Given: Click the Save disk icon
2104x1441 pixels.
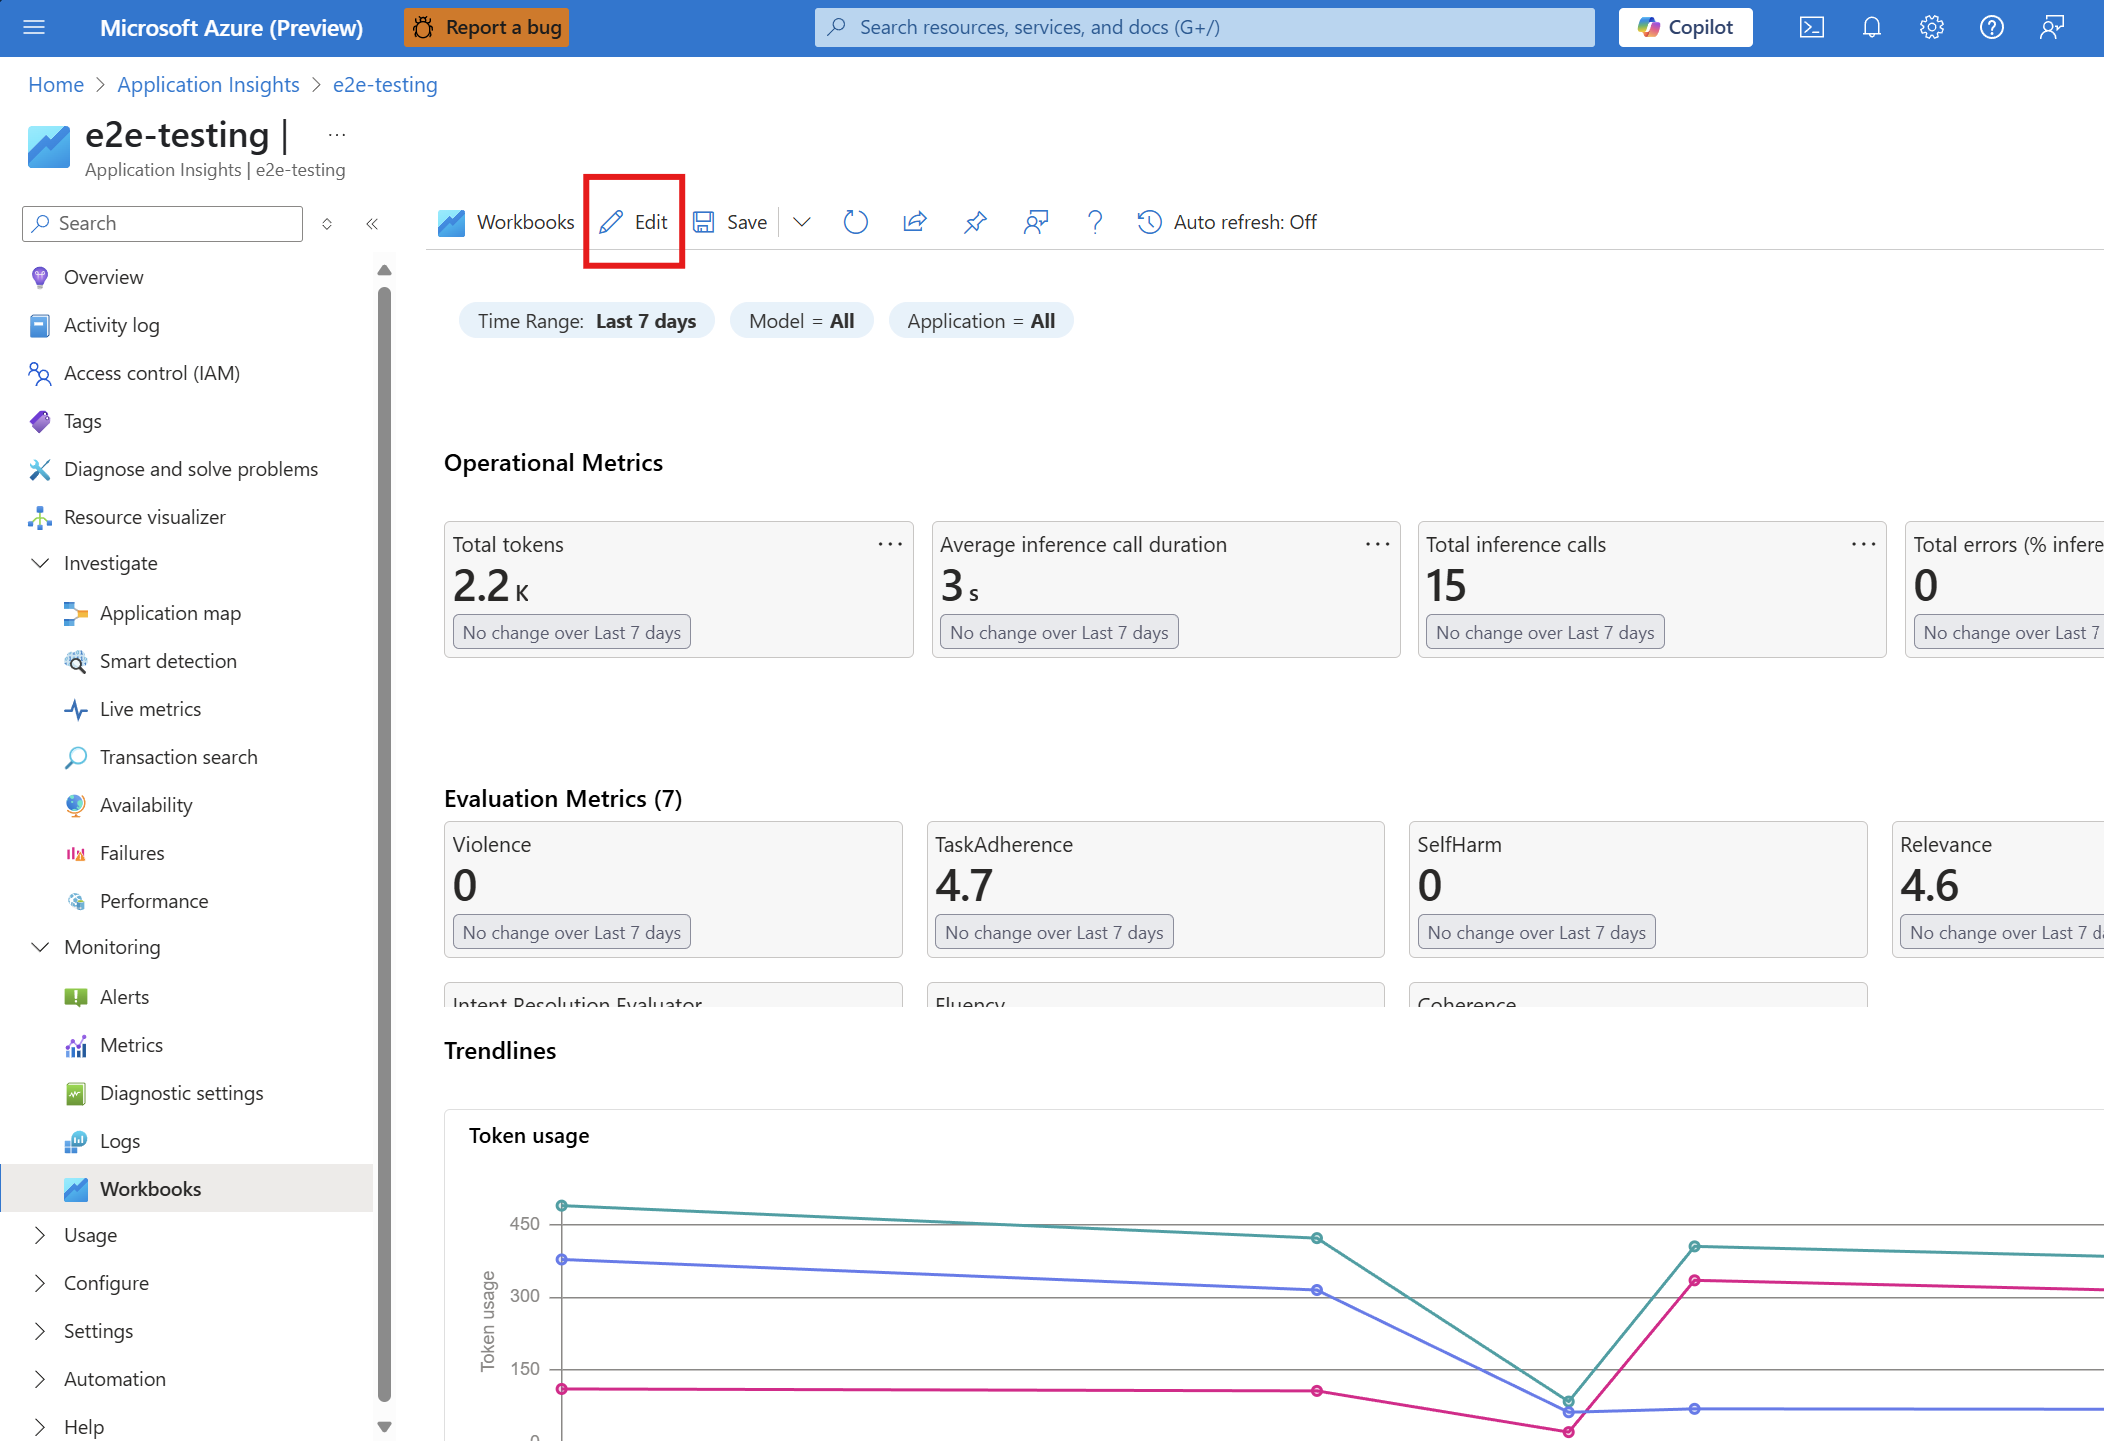Looking at the screenshot, I should click(x=704, y=222).
